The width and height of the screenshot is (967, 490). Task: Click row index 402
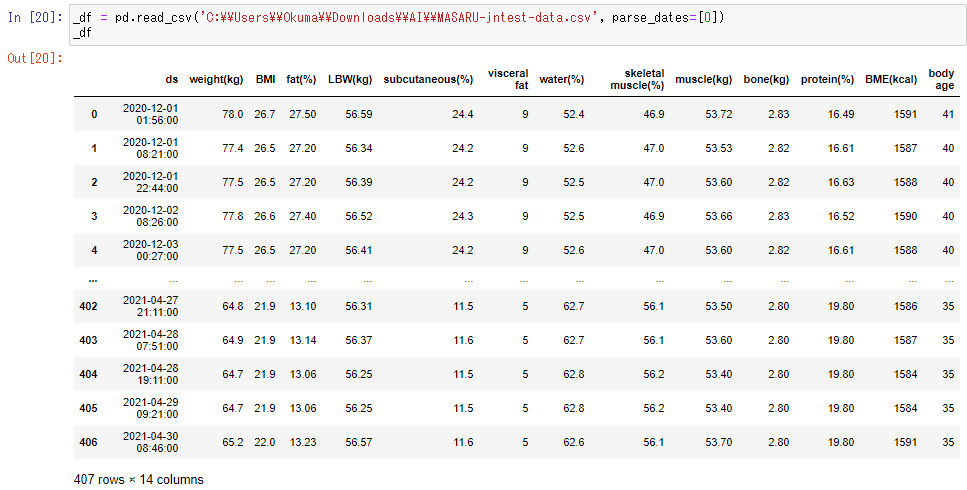pos(88,306)
